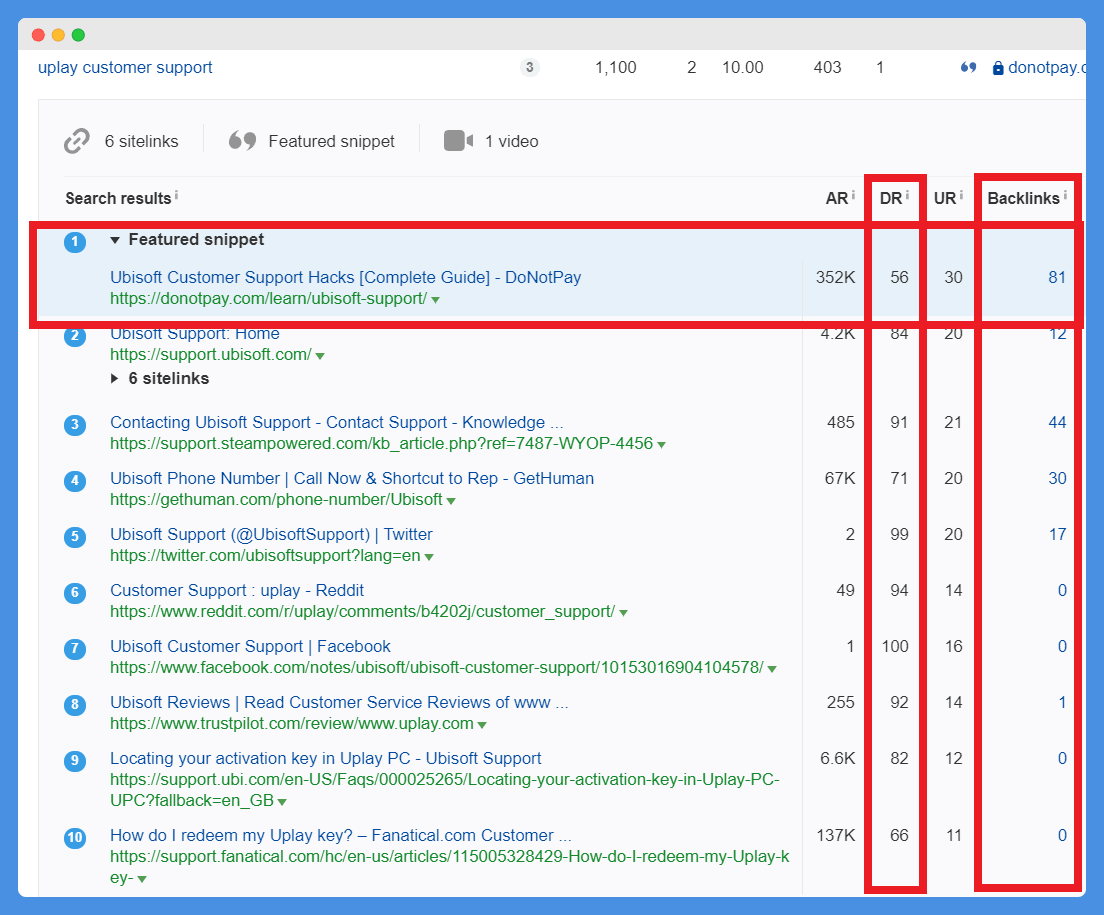The width and height of the screenshot is (1104, 915).
Task: Click the info icon next to Search results
Action: 176,195
